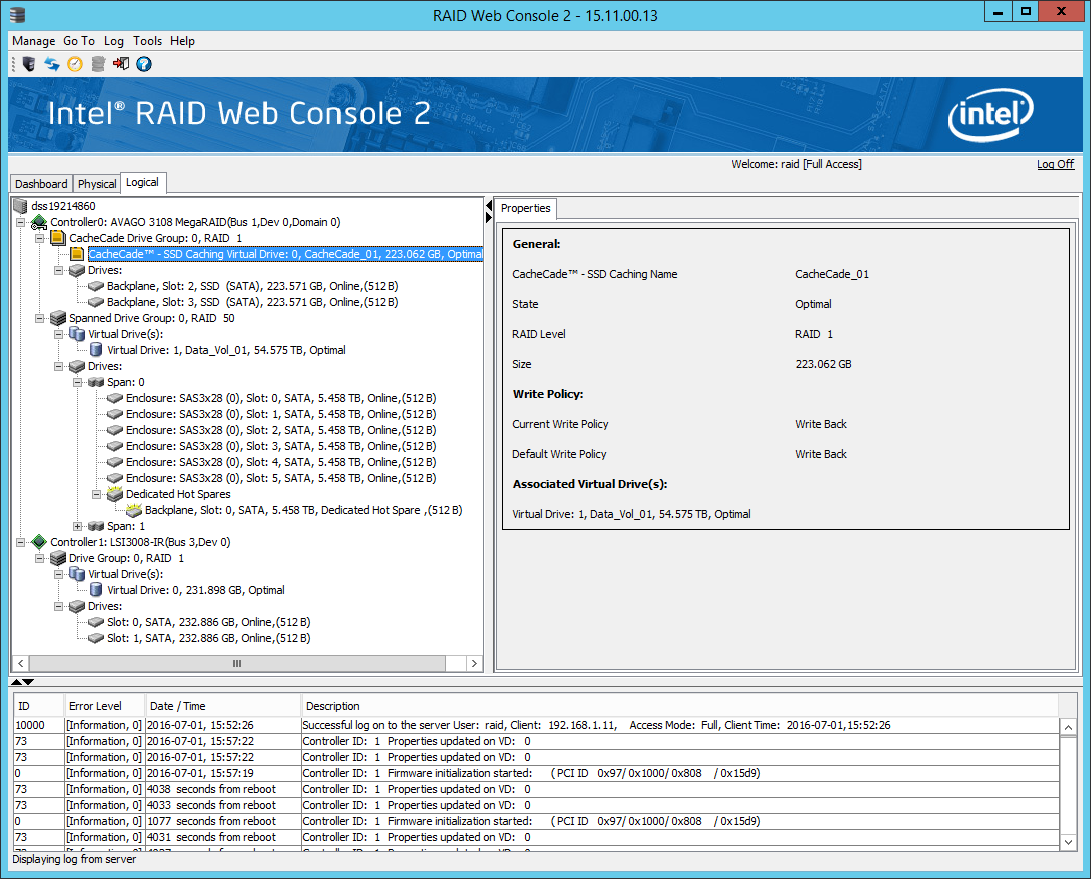The width and height of the screenshot is (1091, 879).
Task: Click the blue Refresh arrows toolbar icon
Action: click(x=51, y=64)
